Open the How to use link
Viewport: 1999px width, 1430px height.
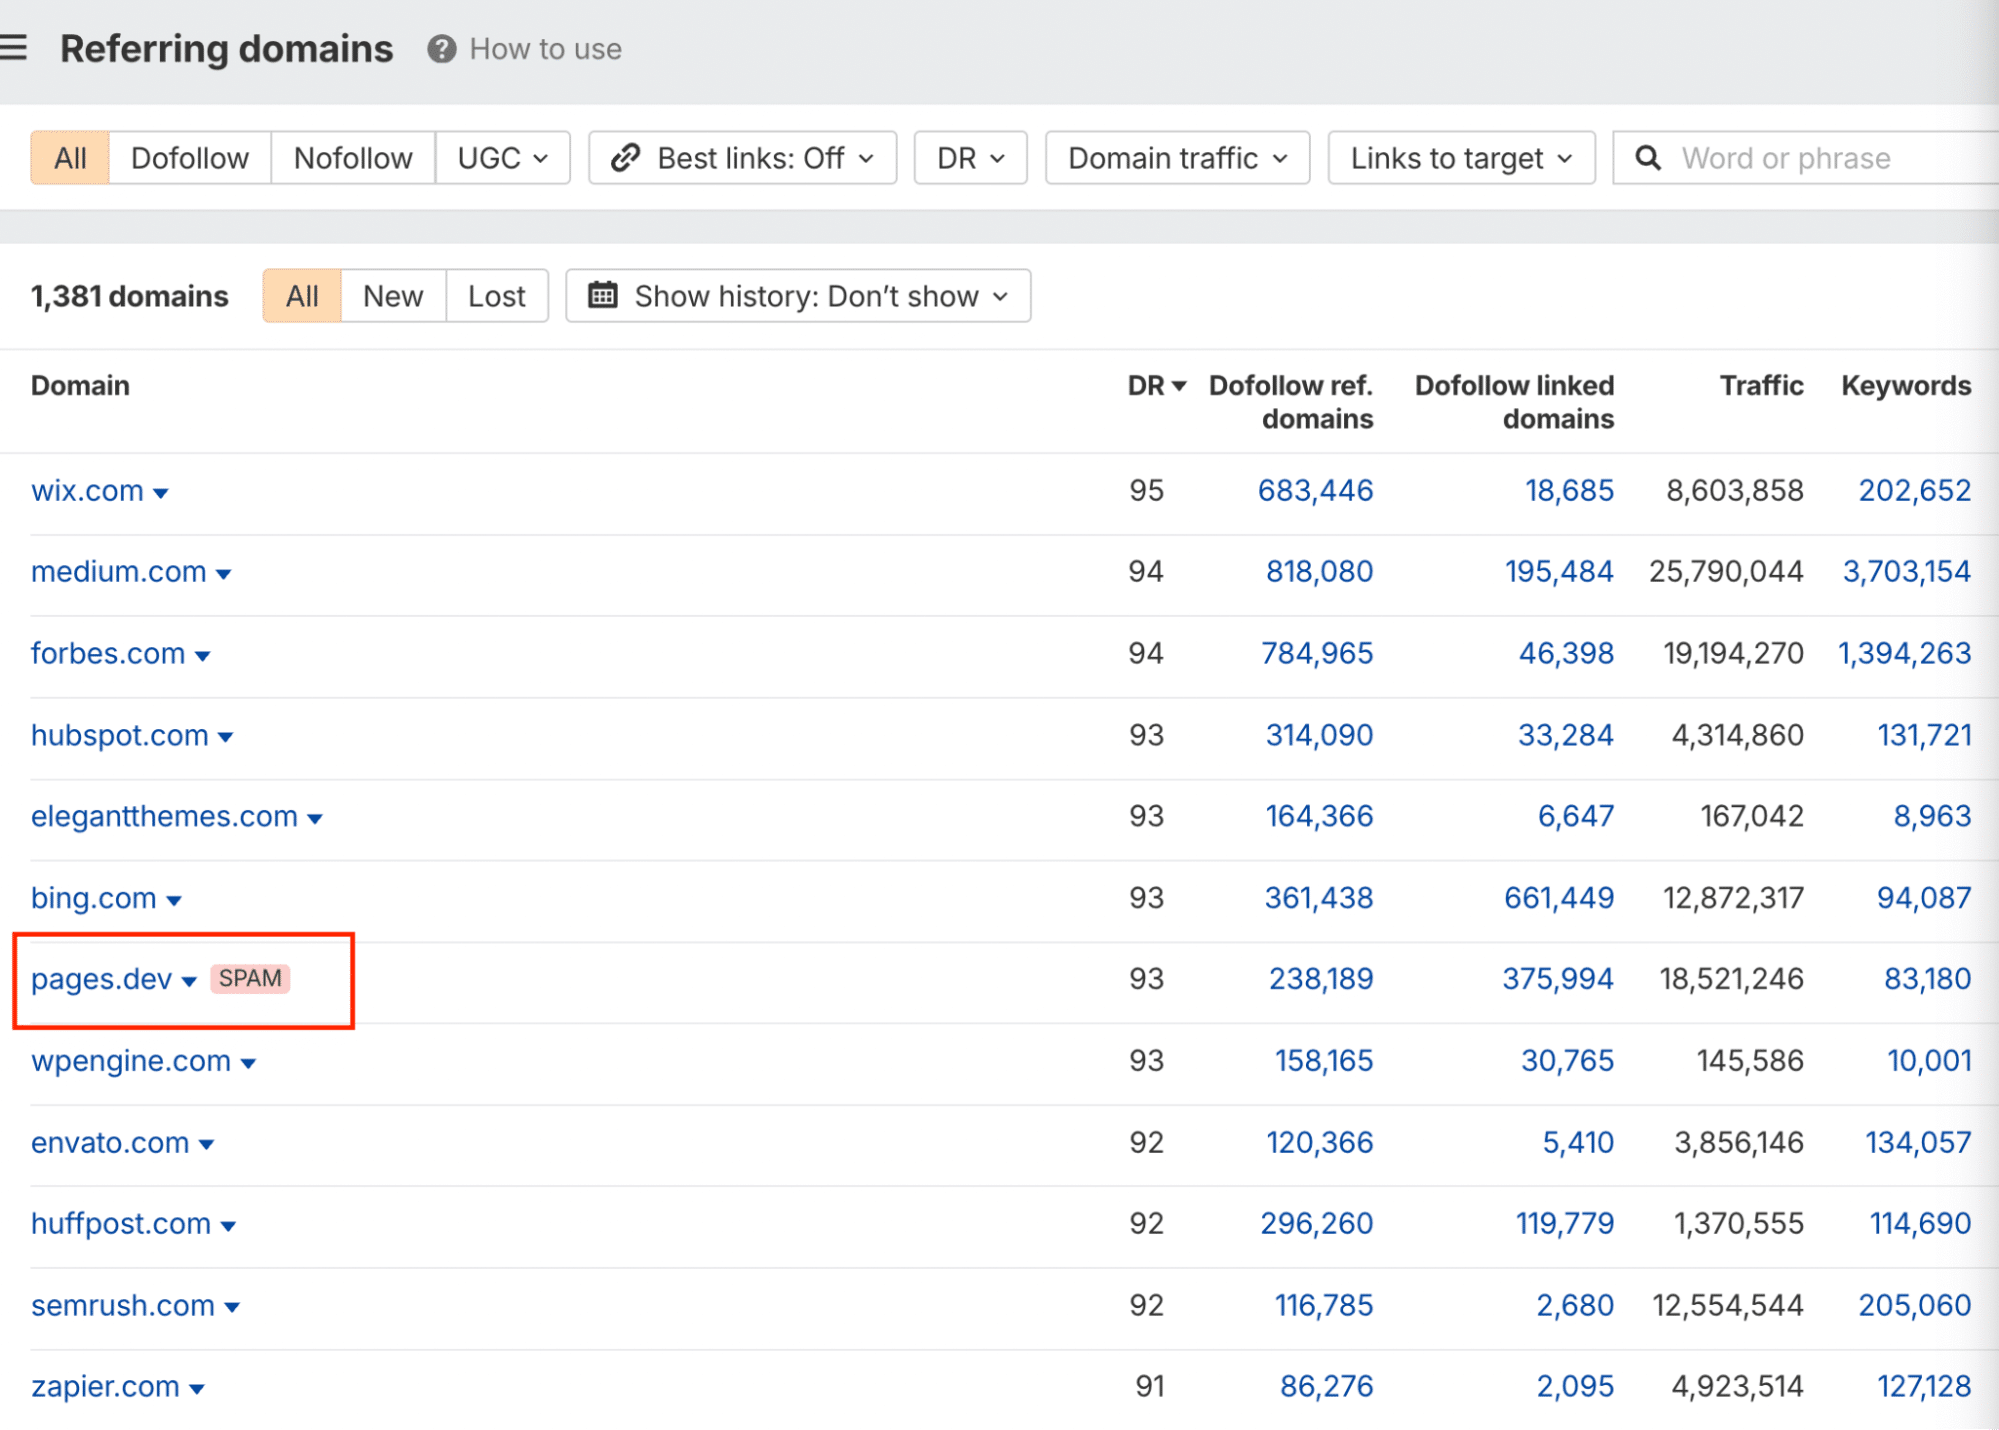tap(545, 49)
